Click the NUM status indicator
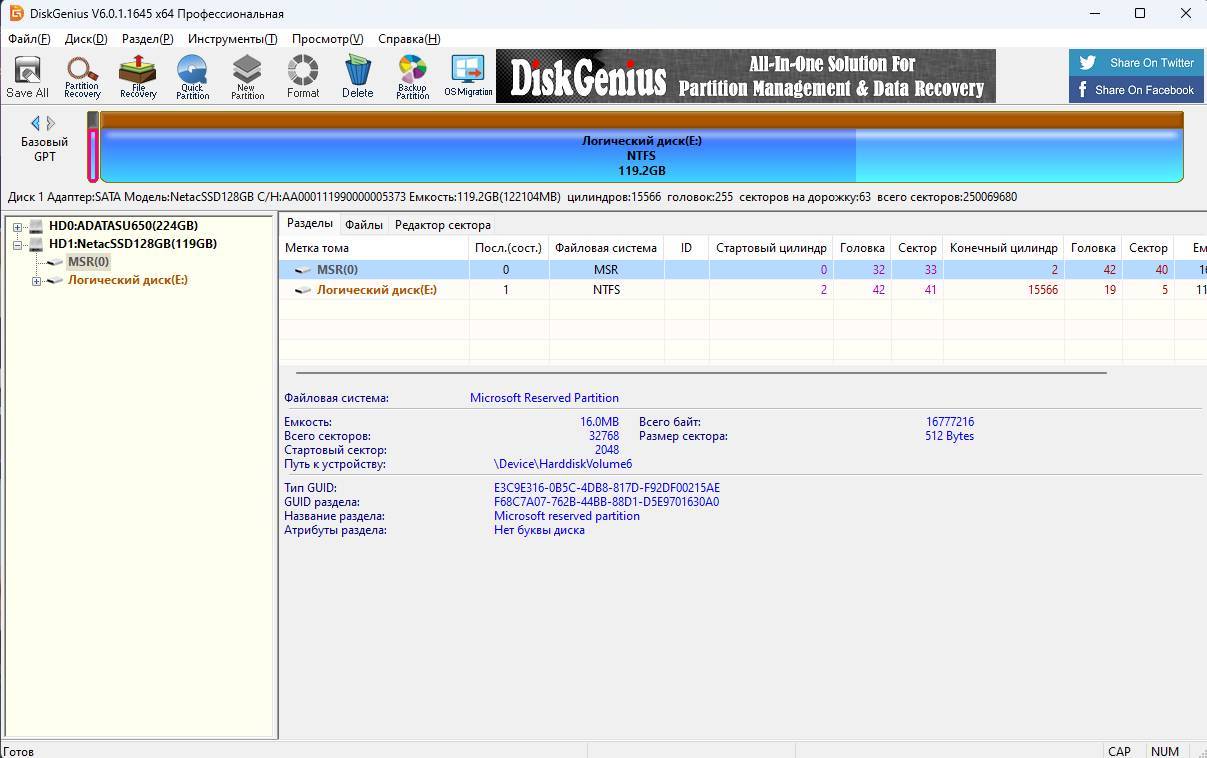Screen dimensions: 1207x758 tap(1165, 751)
